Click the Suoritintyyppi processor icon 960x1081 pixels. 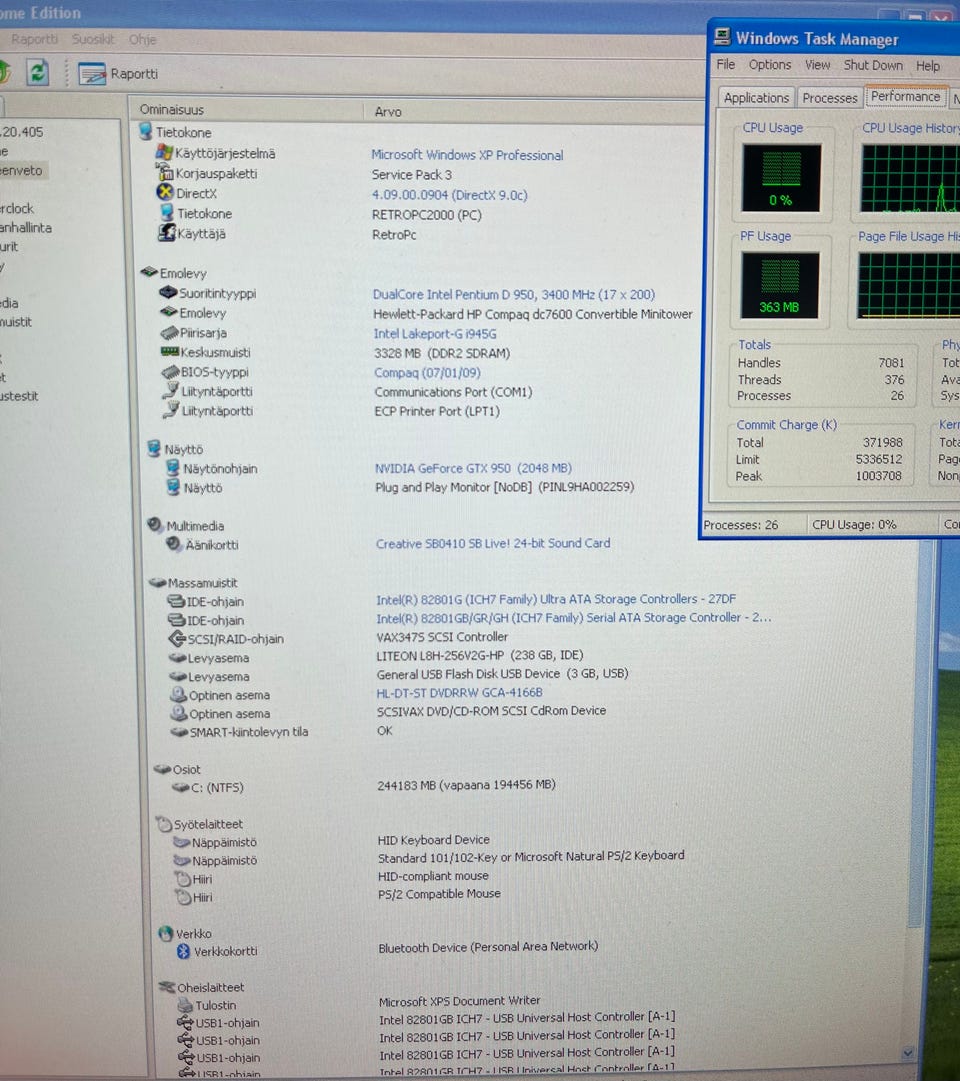168,292
